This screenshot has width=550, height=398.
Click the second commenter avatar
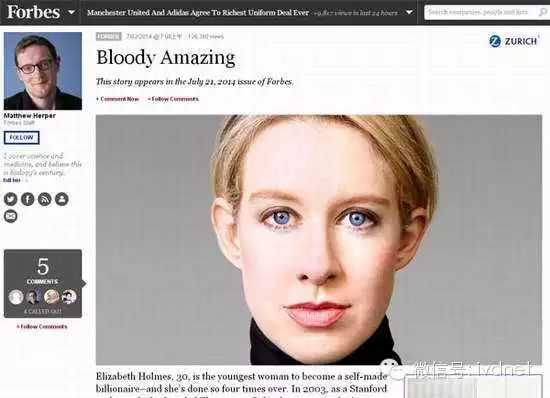tap(34, 297)
